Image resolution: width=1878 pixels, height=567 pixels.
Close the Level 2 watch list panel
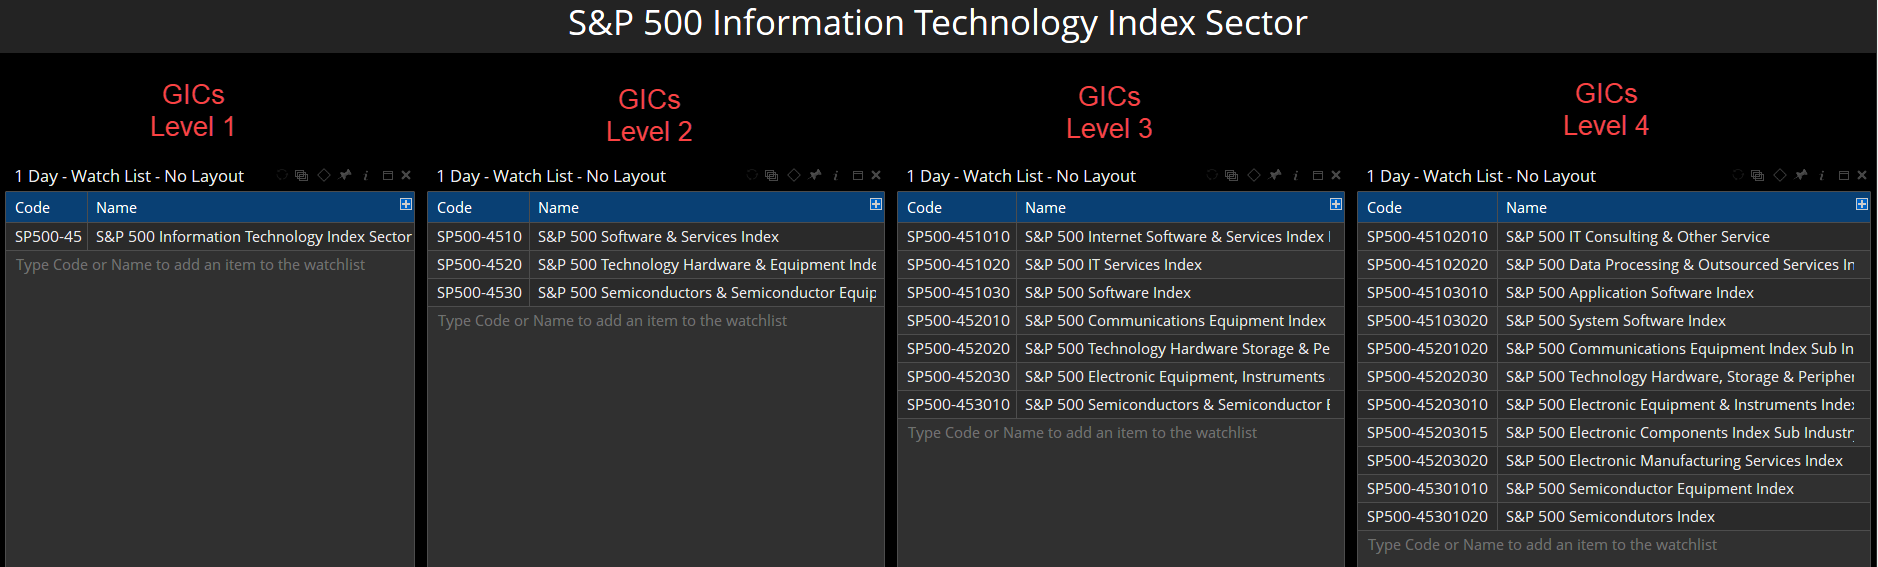(x=876, y=175)
